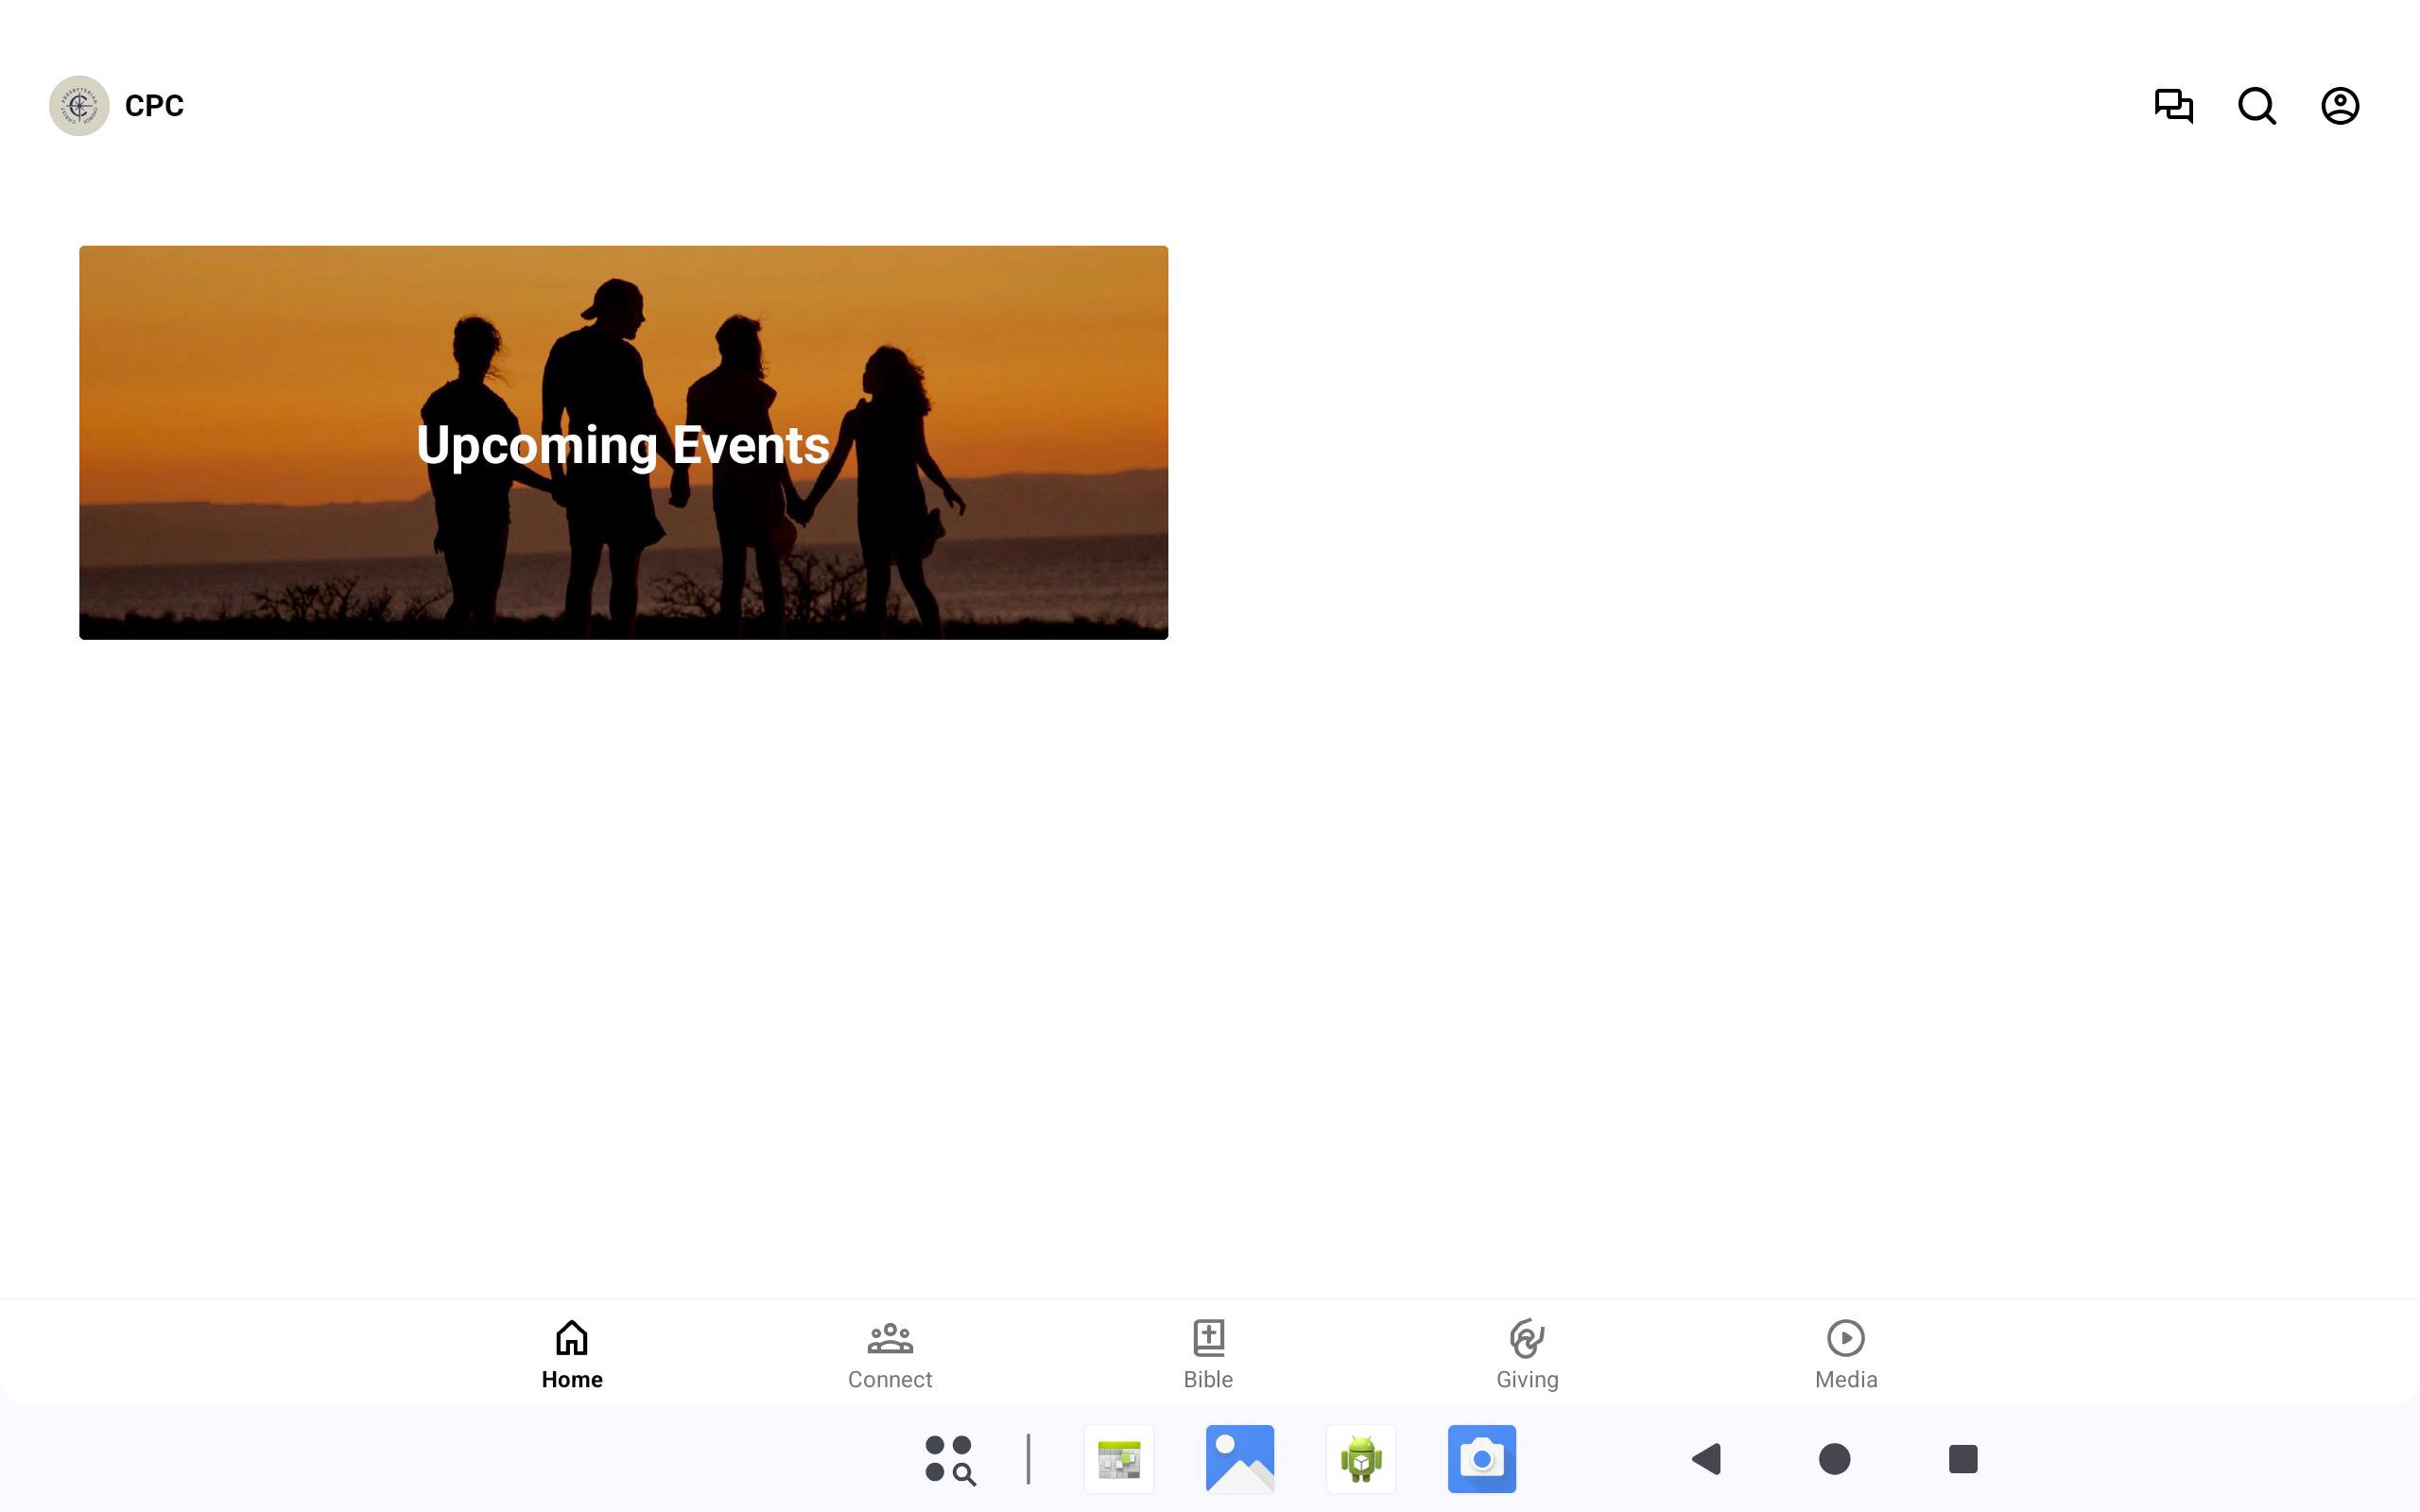Launch the green Android app icon

(1360, 1459)
